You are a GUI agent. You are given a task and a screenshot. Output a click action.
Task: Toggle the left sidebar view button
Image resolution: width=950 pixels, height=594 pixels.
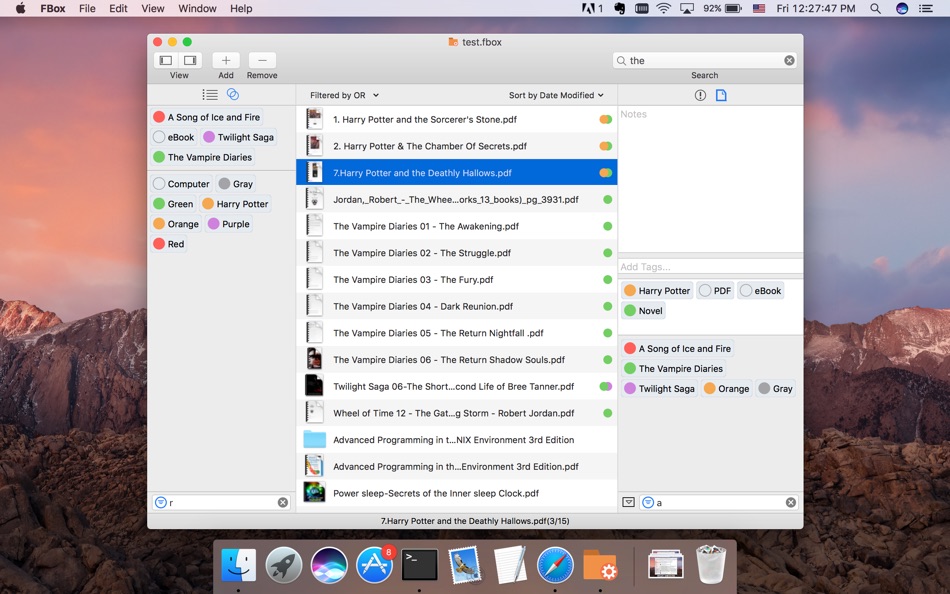pyautogui.click(x=167, y=61)
